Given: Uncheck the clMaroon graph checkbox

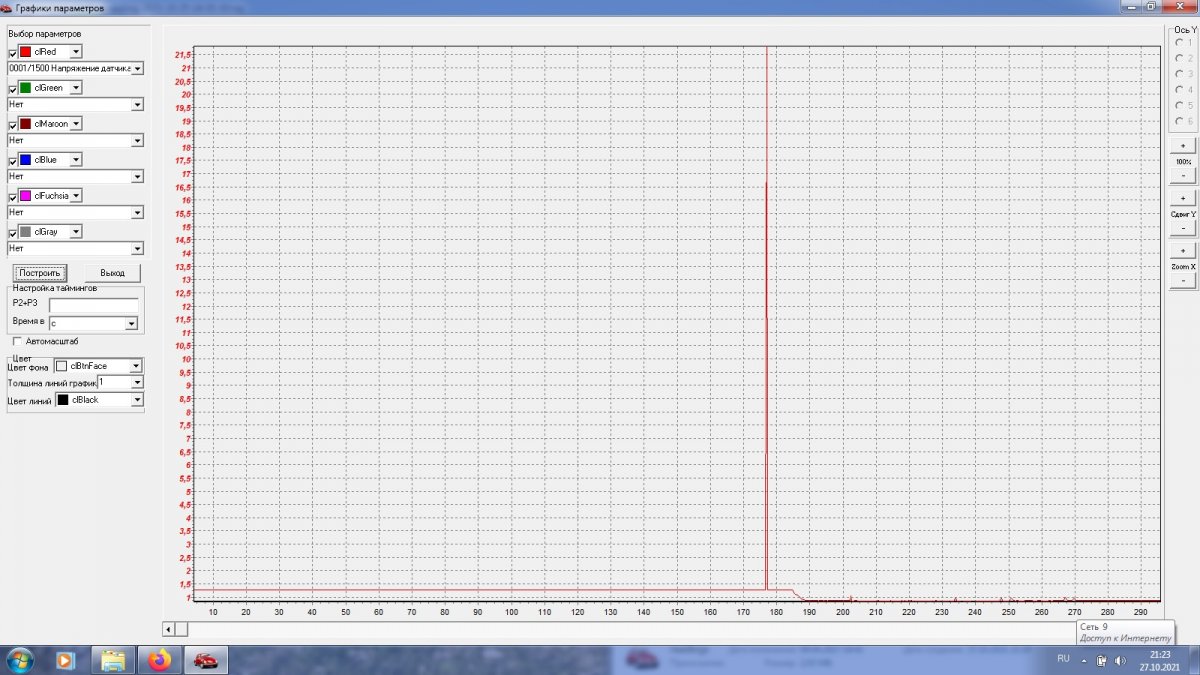Looking at the screenshot, I should (13, 125).
